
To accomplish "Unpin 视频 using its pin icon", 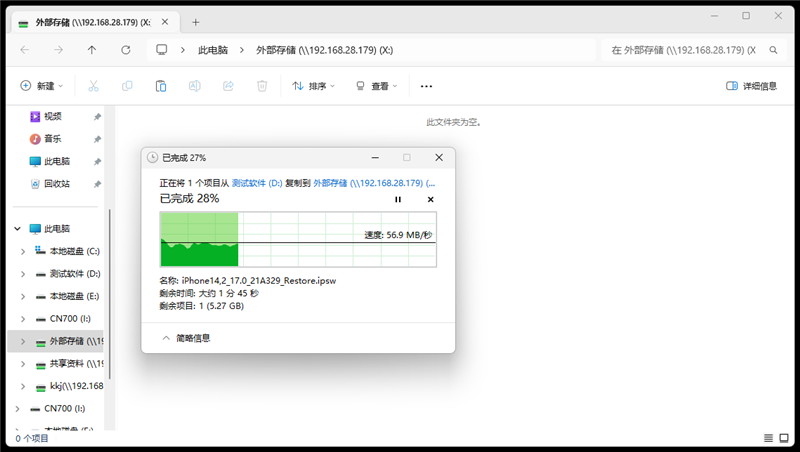I will tap(97, 117).
